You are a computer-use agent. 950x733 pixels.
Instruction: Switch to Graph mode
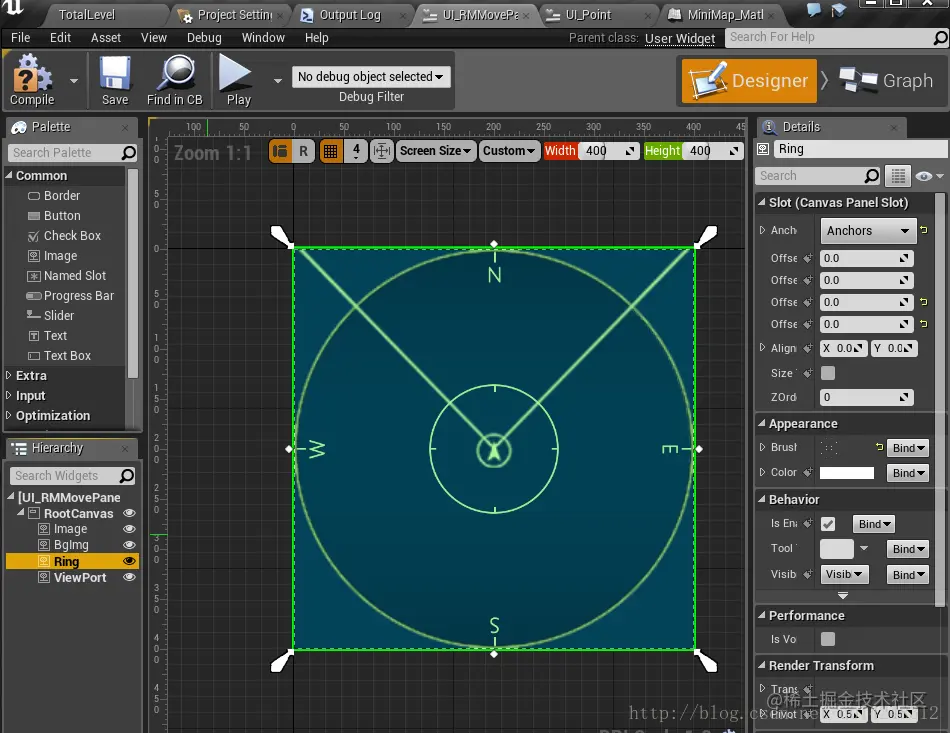[886, 81]
